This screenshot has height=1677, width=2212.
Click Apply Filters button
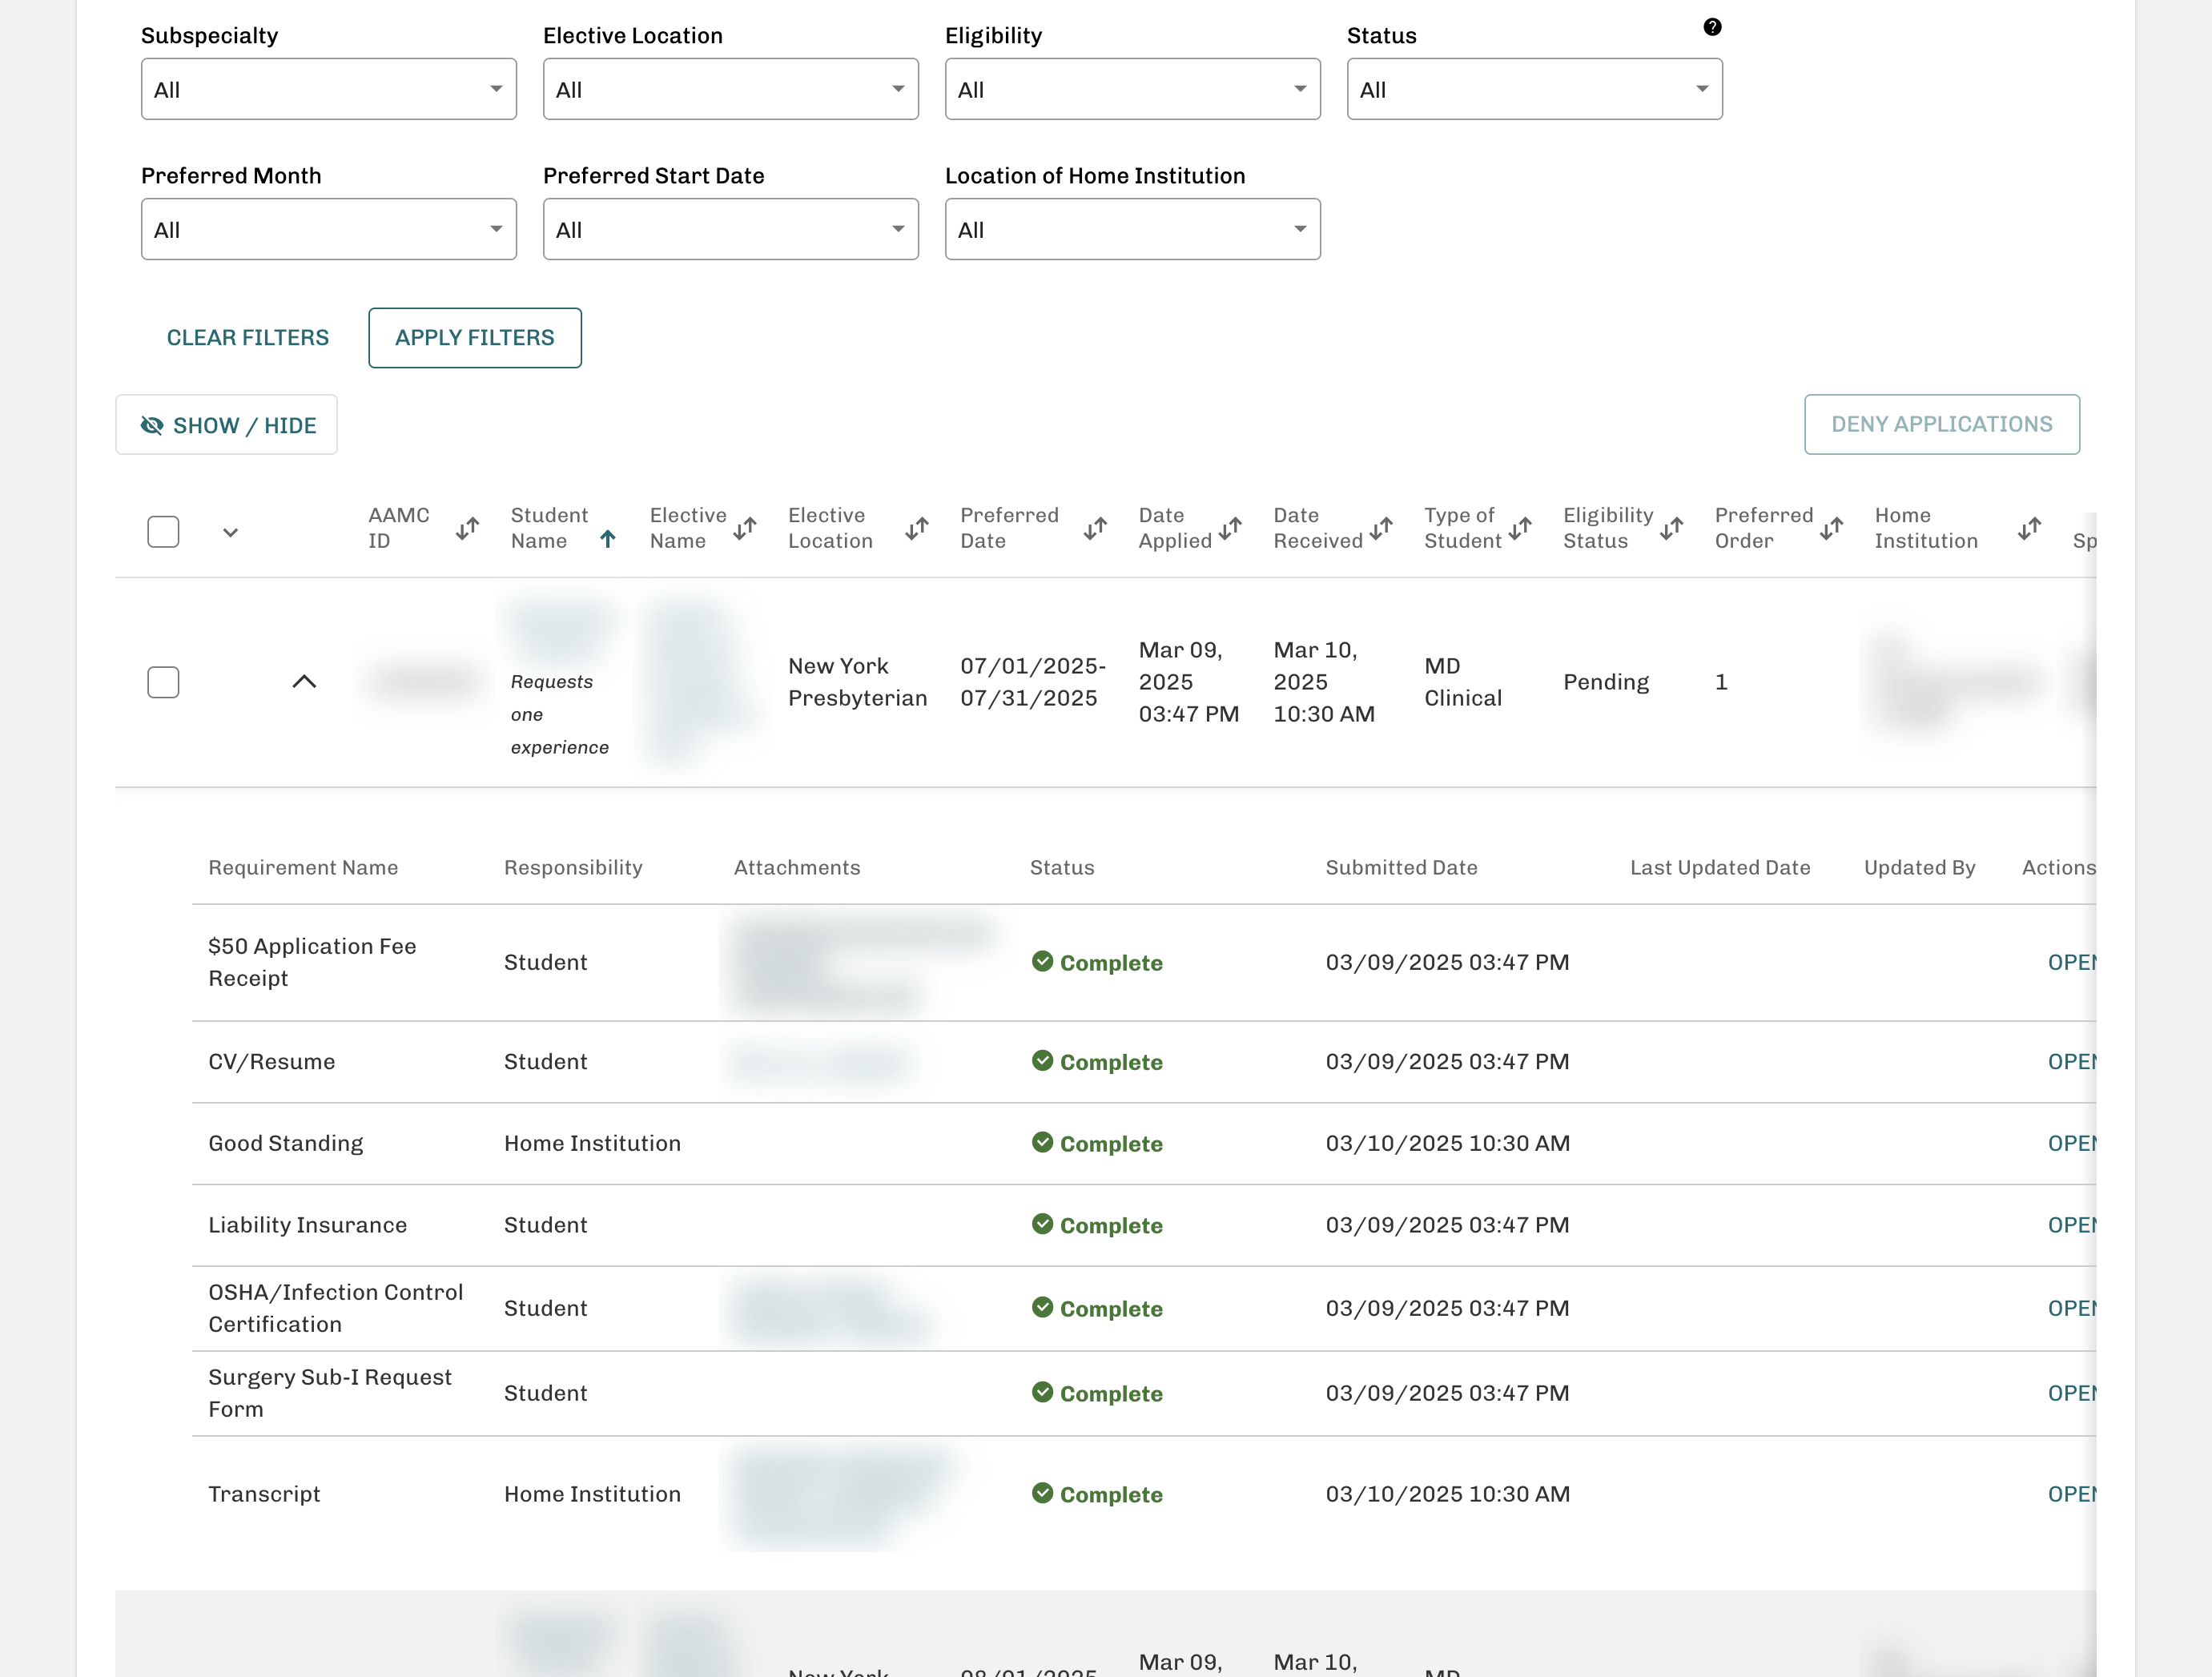coord(475,338)
